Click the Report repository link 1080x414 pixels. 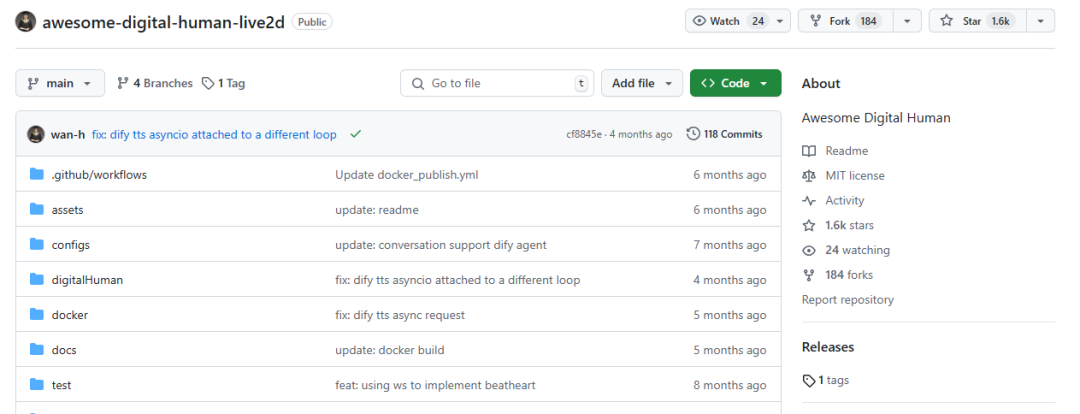(x=848, y=300)
